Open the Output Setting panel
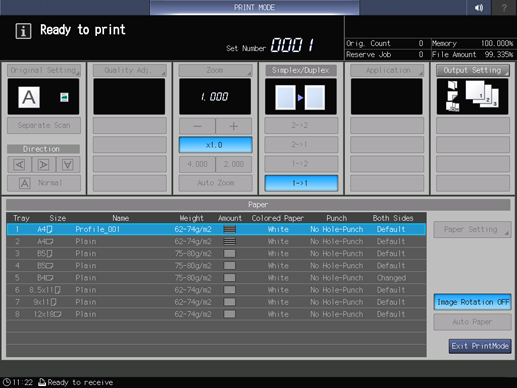The image size is (517, 388). (x=472, y=70)
